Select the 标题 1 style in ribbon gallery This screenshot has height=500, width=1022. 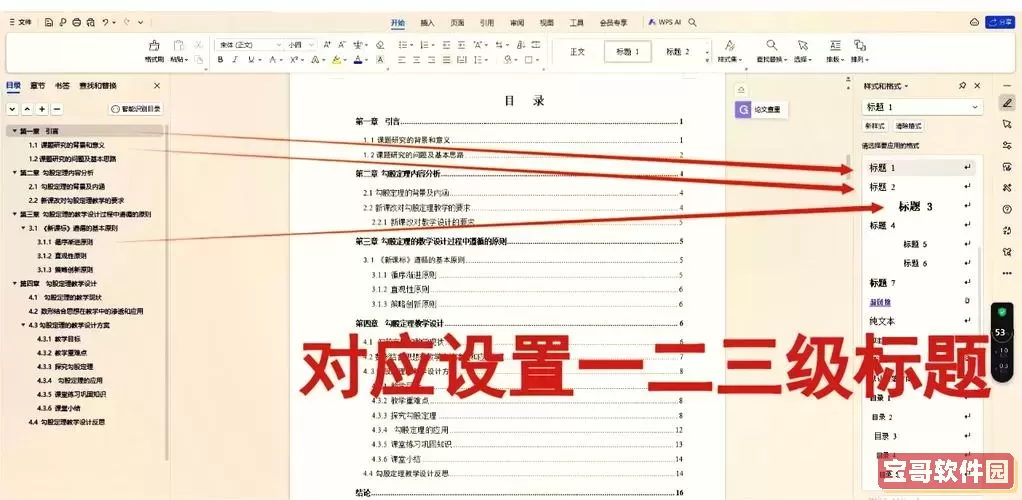pos(628,51)
